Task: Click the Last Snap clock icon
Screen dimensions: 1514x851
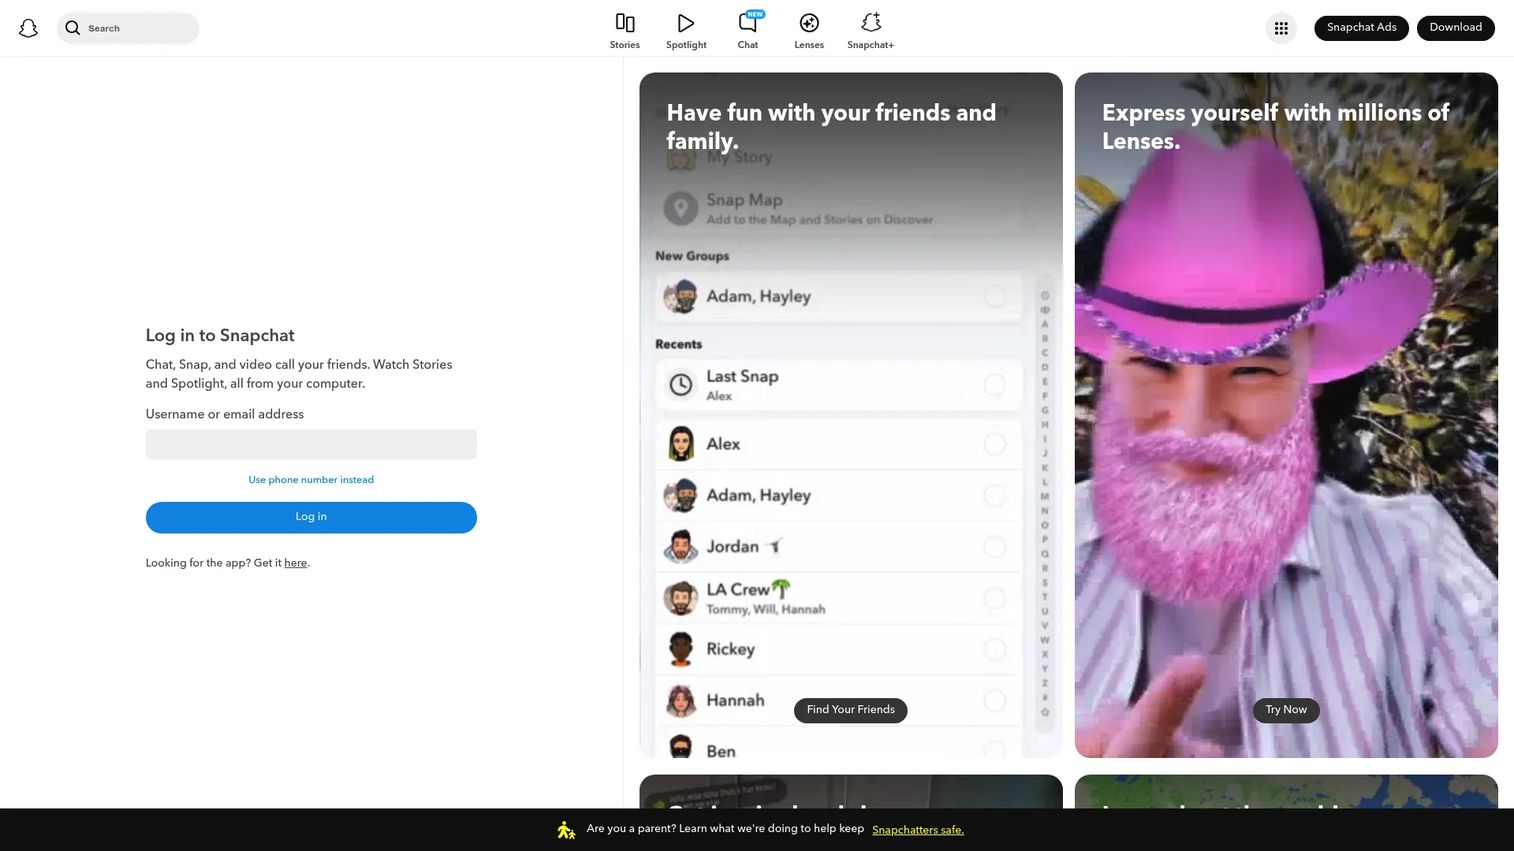Action: pyautogui.click(x=681, y=384)
